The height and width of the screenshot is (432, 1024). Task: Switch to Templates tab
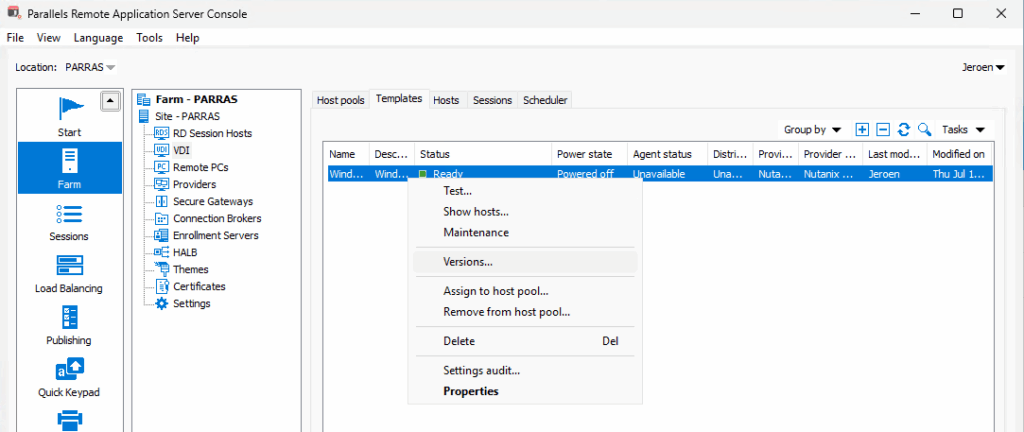[399, 99]
